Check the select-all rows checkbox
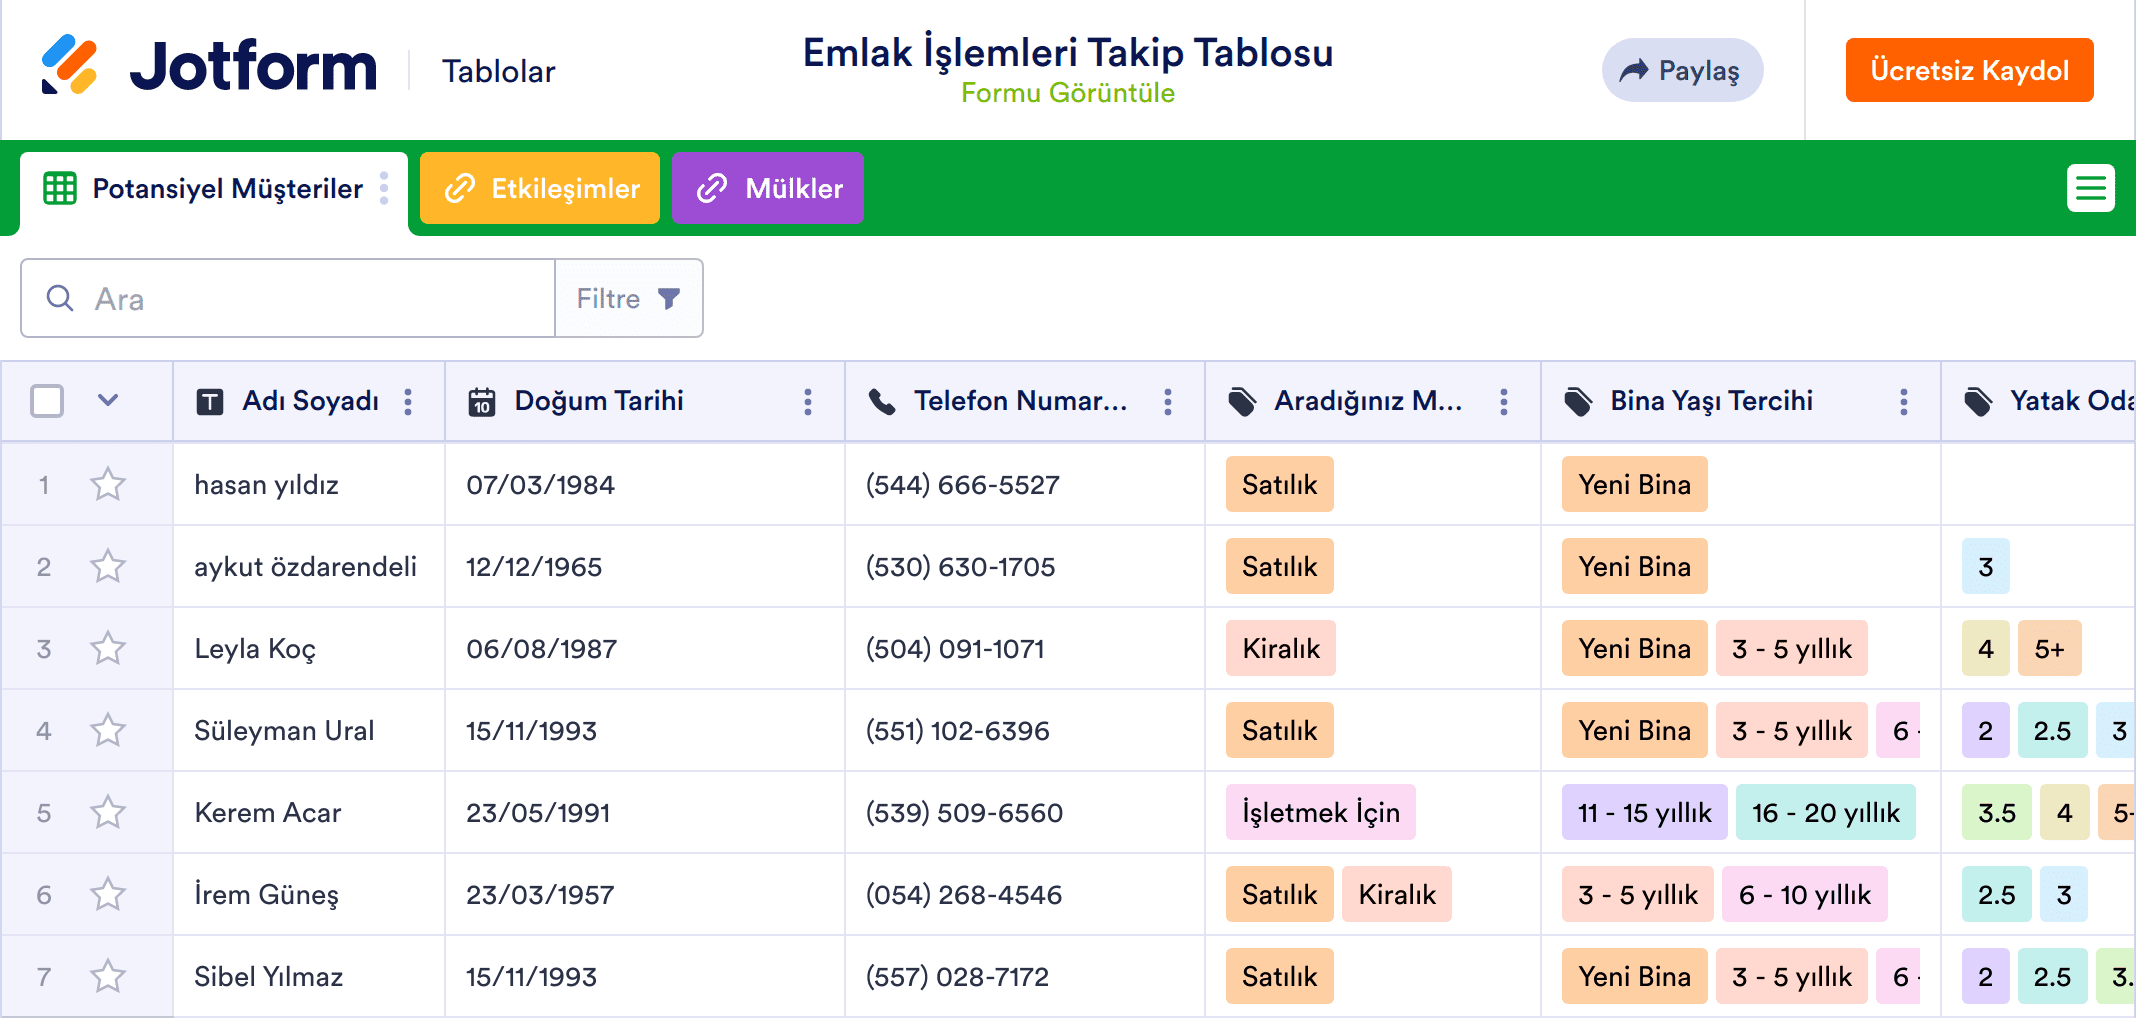The width and height of the screenshot is (2136, 1018). pyautogui.click(x=47, y=401)
